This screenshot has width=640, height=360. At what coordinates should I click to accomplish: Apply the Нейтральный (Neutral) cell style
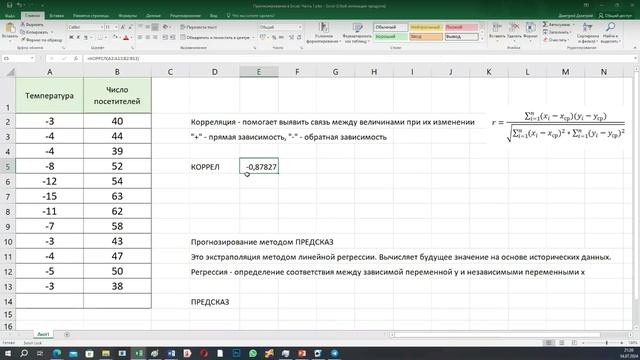(426, 27)
